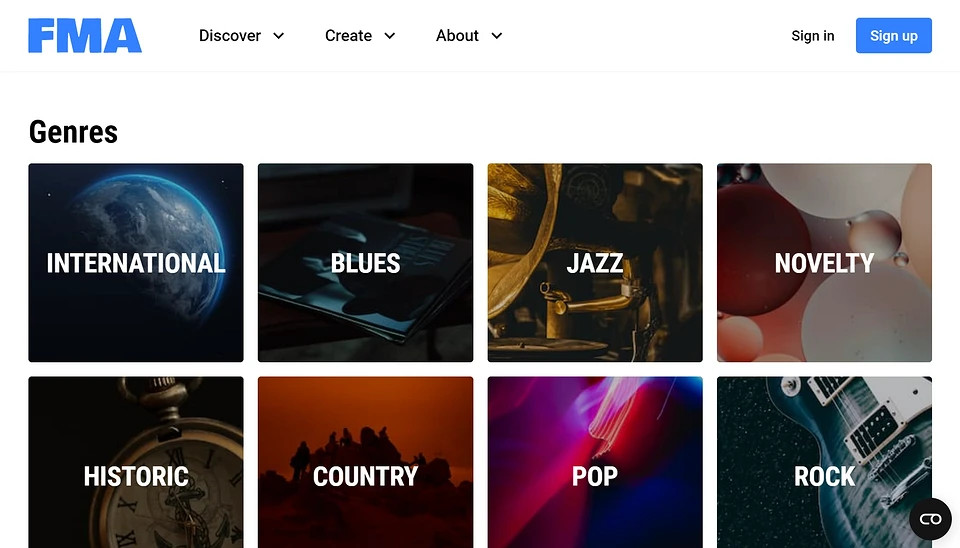Open the accessibility widget icon

click(x=930, y=519)
